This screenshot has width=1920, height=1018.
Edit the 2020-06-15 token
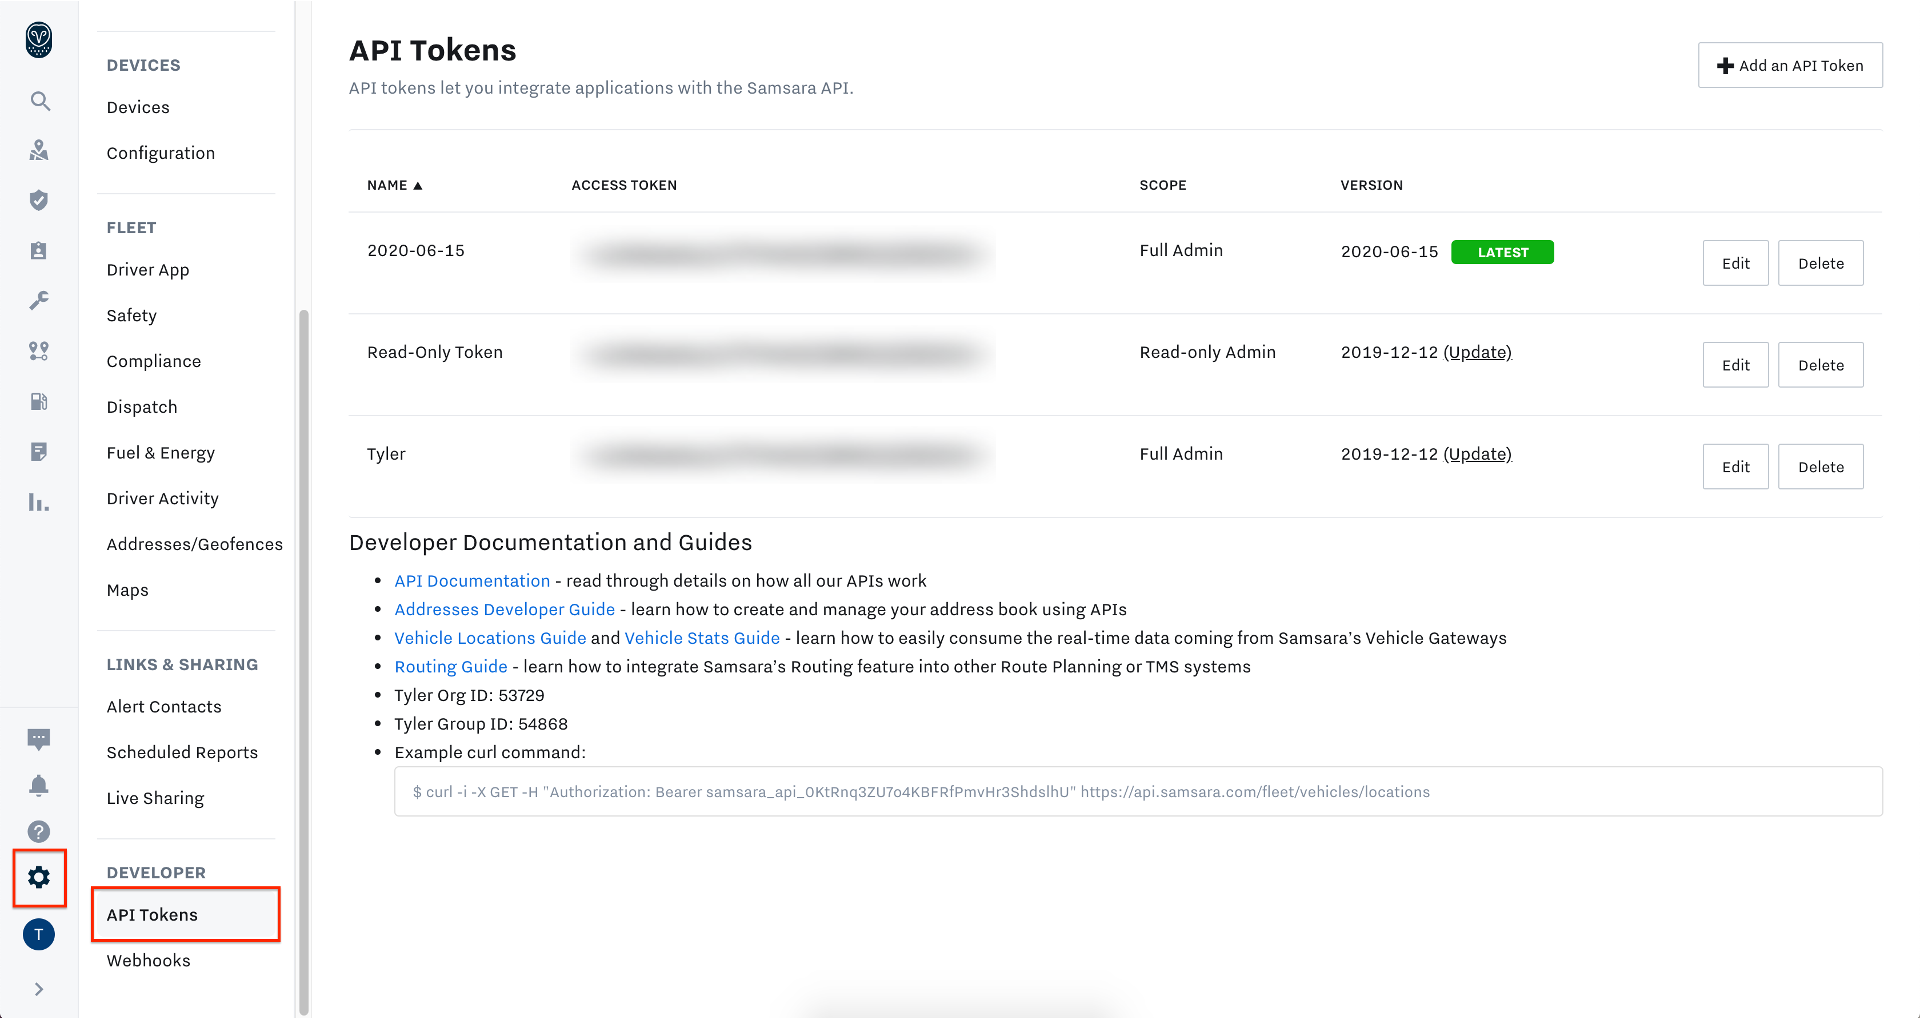click(1736, 263)
